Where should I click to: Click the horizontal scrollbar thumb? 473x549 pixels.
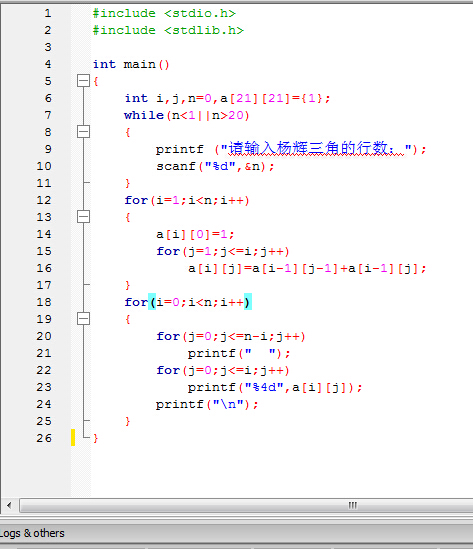(x=246, y=505)
